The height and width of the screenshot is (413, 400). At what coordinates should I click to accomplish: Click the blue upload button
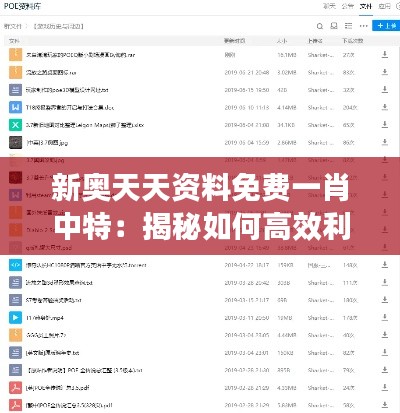click(386, 26)
